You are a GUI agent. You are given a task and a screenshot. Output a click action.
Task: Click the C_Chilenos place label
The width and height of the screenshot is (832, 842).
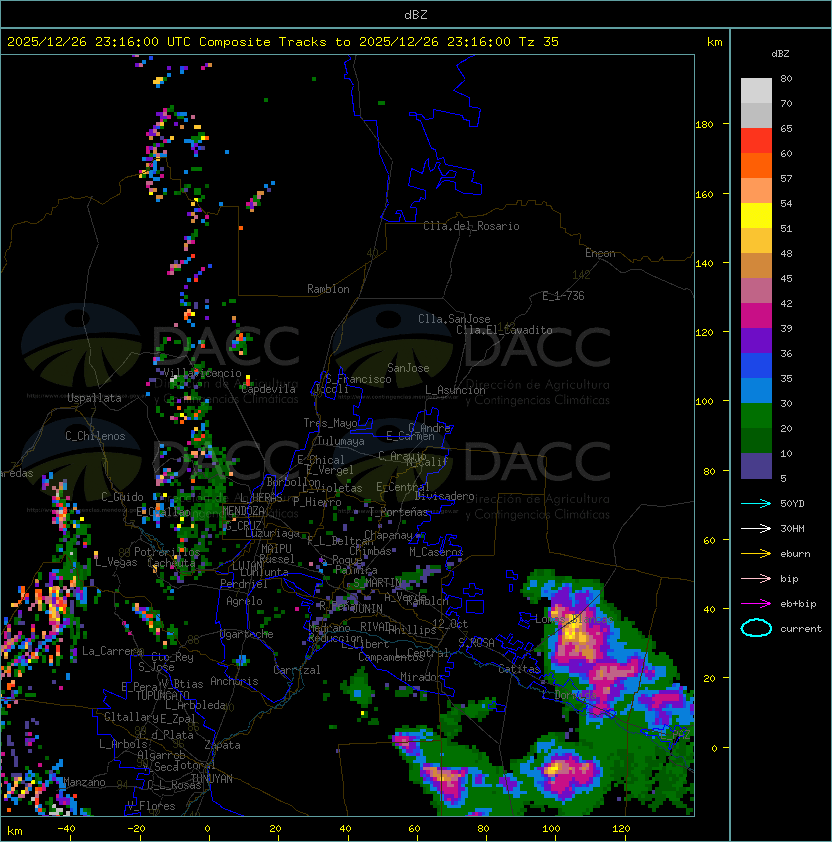pyautogui.click(x=95, y=436)
